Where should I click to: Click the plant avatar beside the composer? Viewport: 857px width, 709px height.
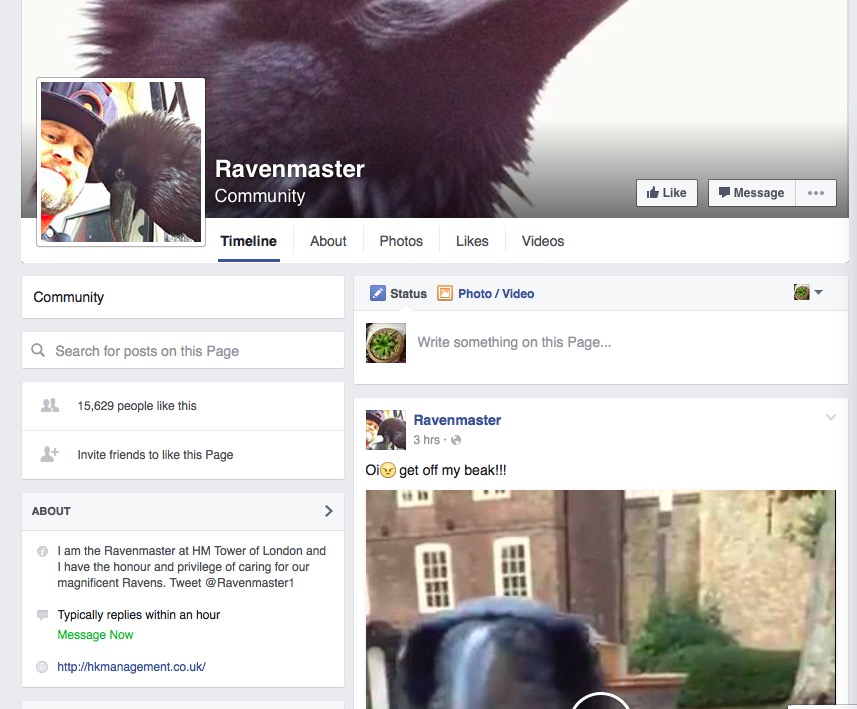click(x=386, y=343)
